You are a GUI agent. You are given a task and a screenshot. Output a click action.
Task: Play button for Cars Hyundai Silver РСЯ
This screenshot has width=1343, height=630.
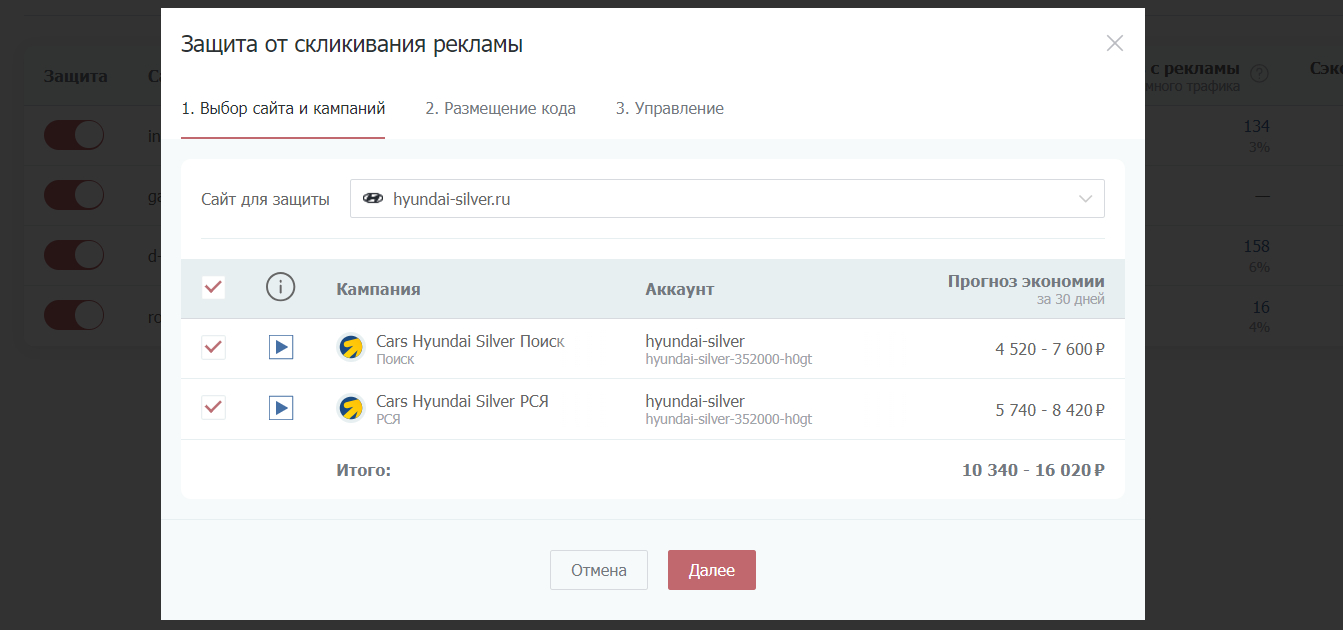[281, 408]
